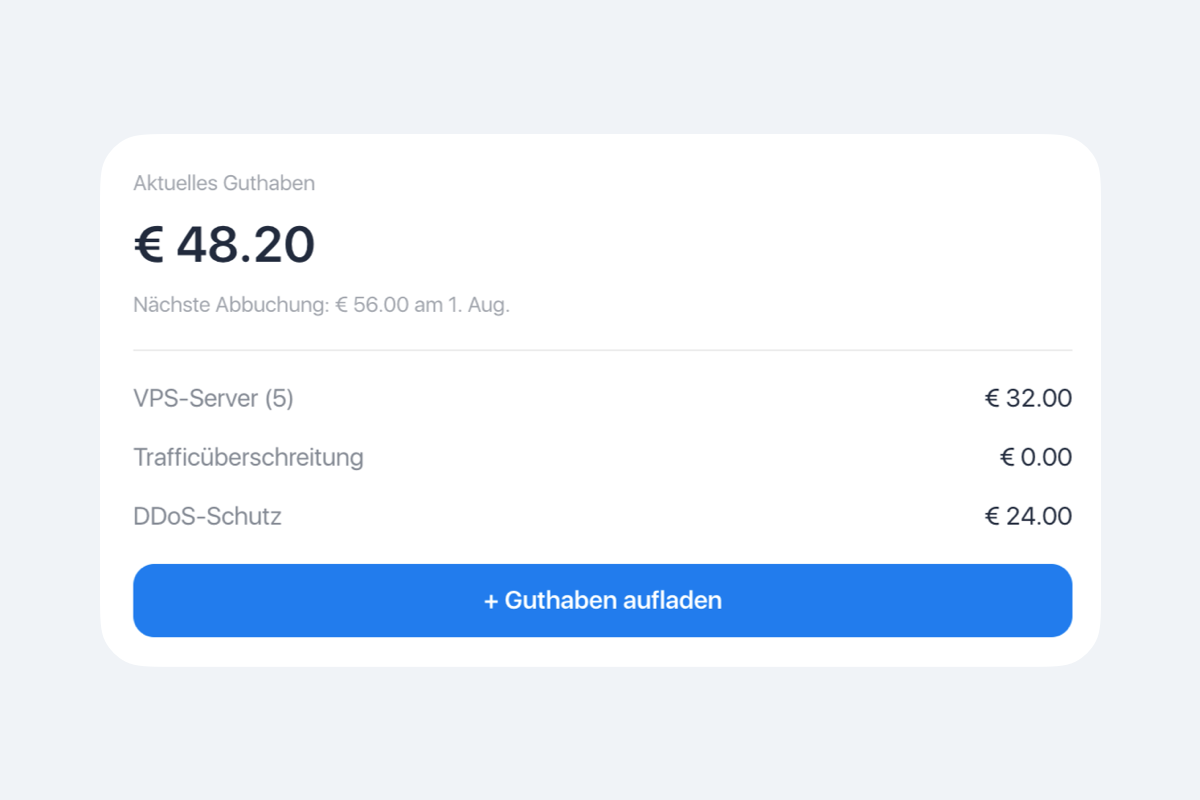Click the plus sign on the aufladen button
This screenshot has width=1200, height=800.
coord(491,601)
